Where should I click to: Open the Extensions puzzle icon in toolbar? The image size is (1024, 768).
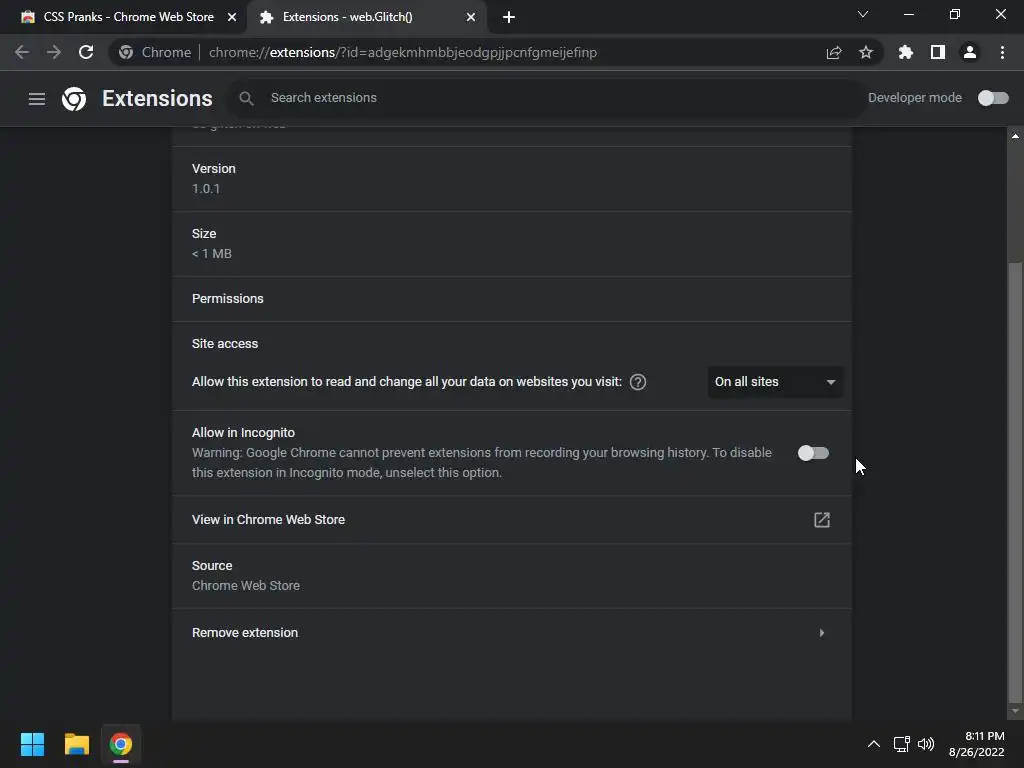pyautogui.click(x=906, y=52)
